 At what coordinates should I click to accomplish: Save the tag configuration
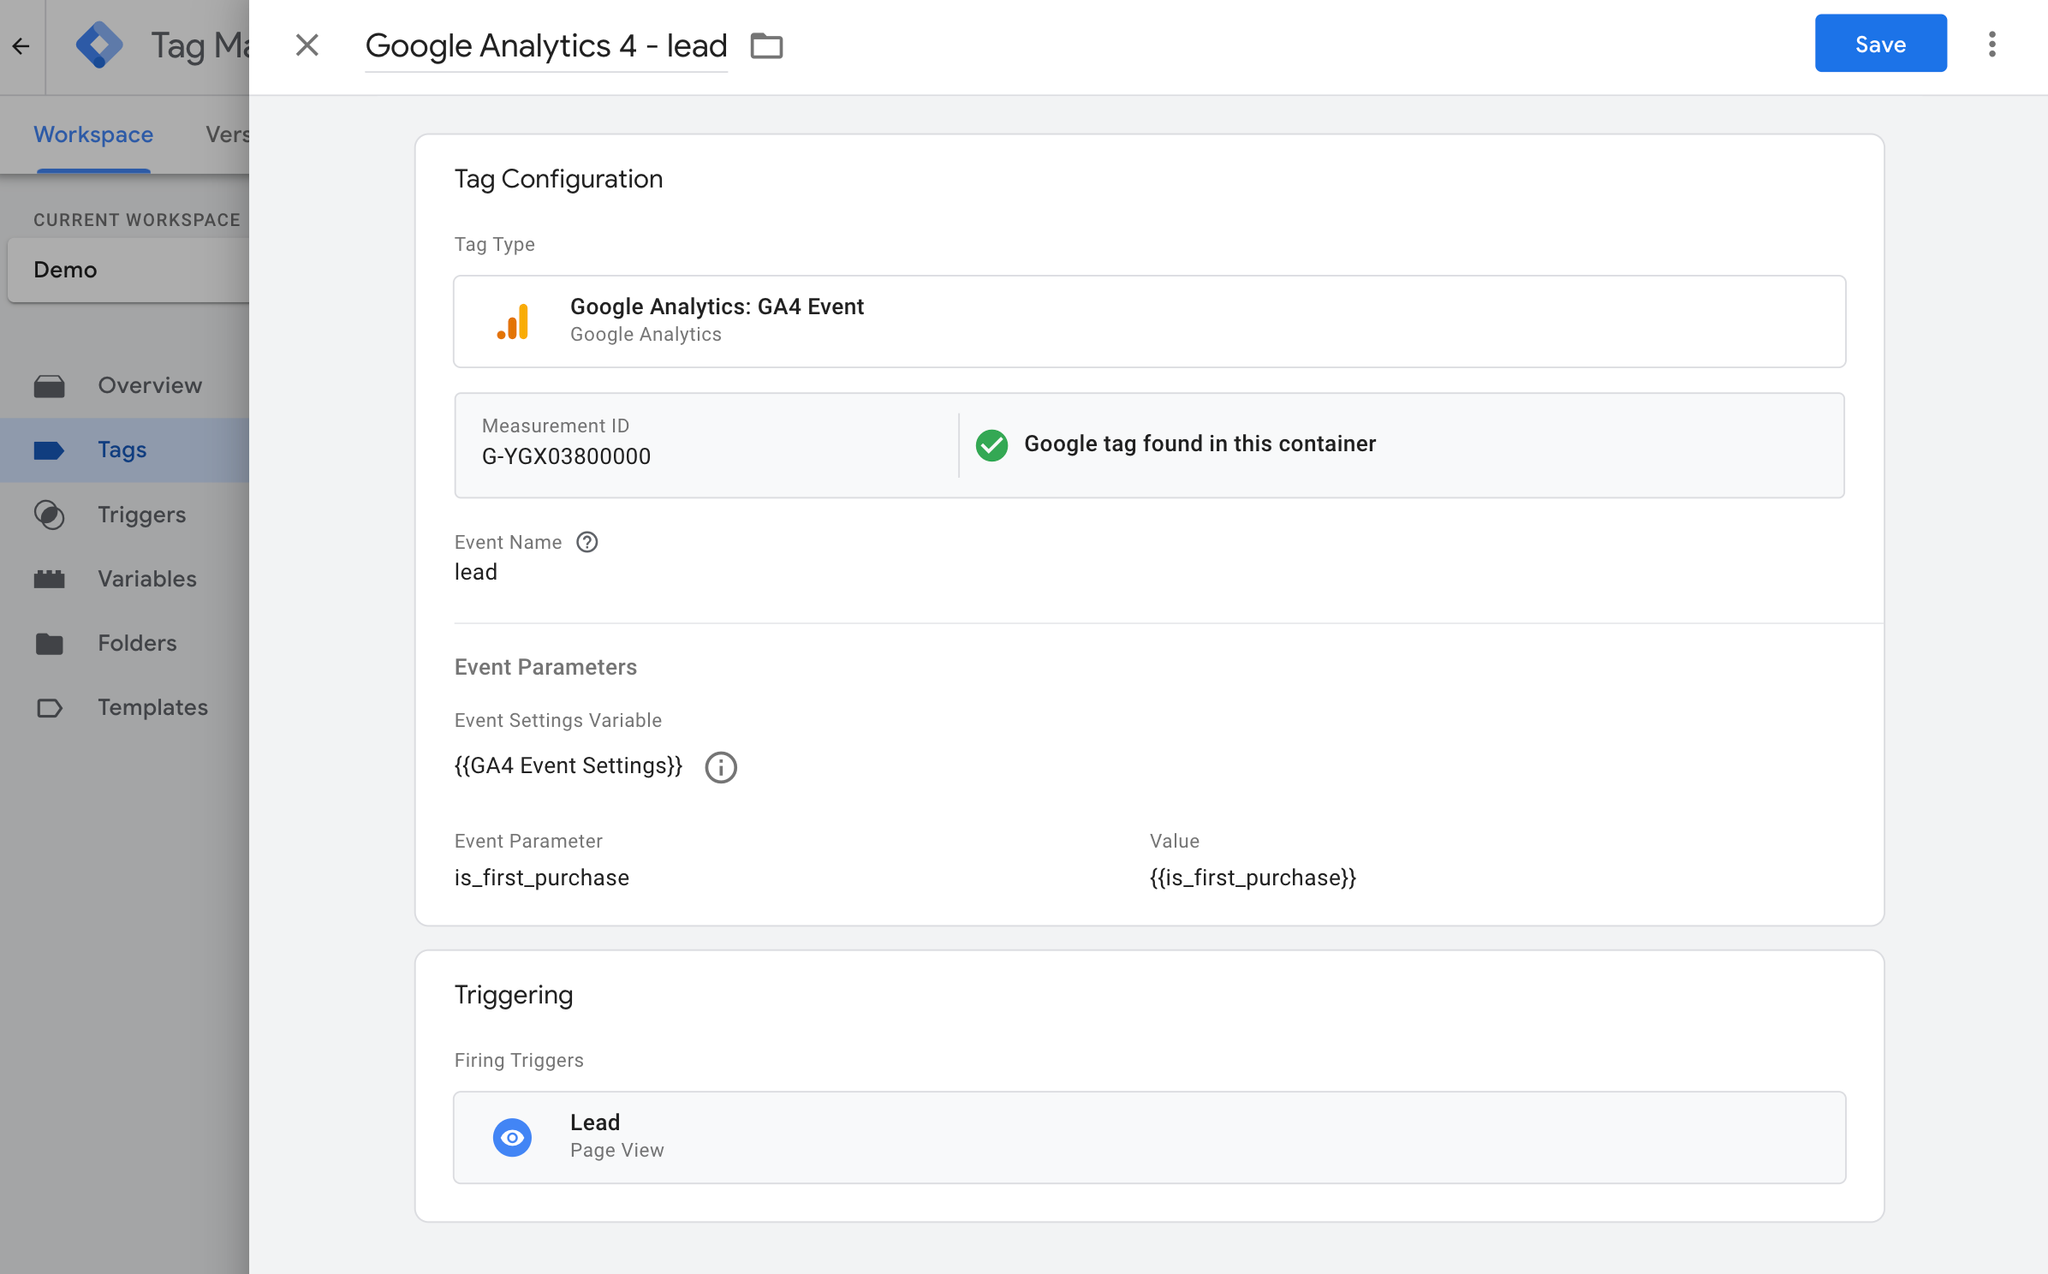1880,44
